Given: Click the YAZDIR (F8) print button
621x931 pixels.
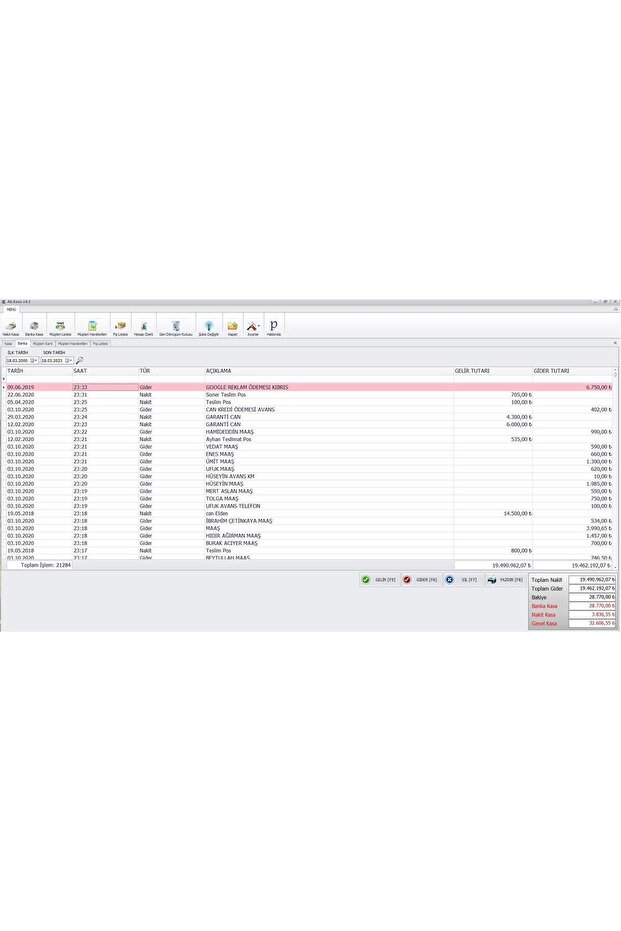Looking at the screenshot, I should click(505, 580).
